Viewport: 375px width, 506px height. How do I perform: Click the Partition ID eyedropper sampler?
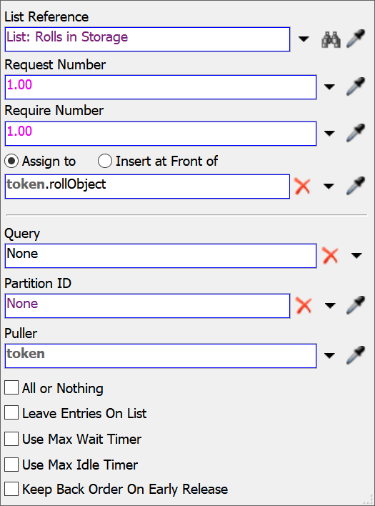356,305
